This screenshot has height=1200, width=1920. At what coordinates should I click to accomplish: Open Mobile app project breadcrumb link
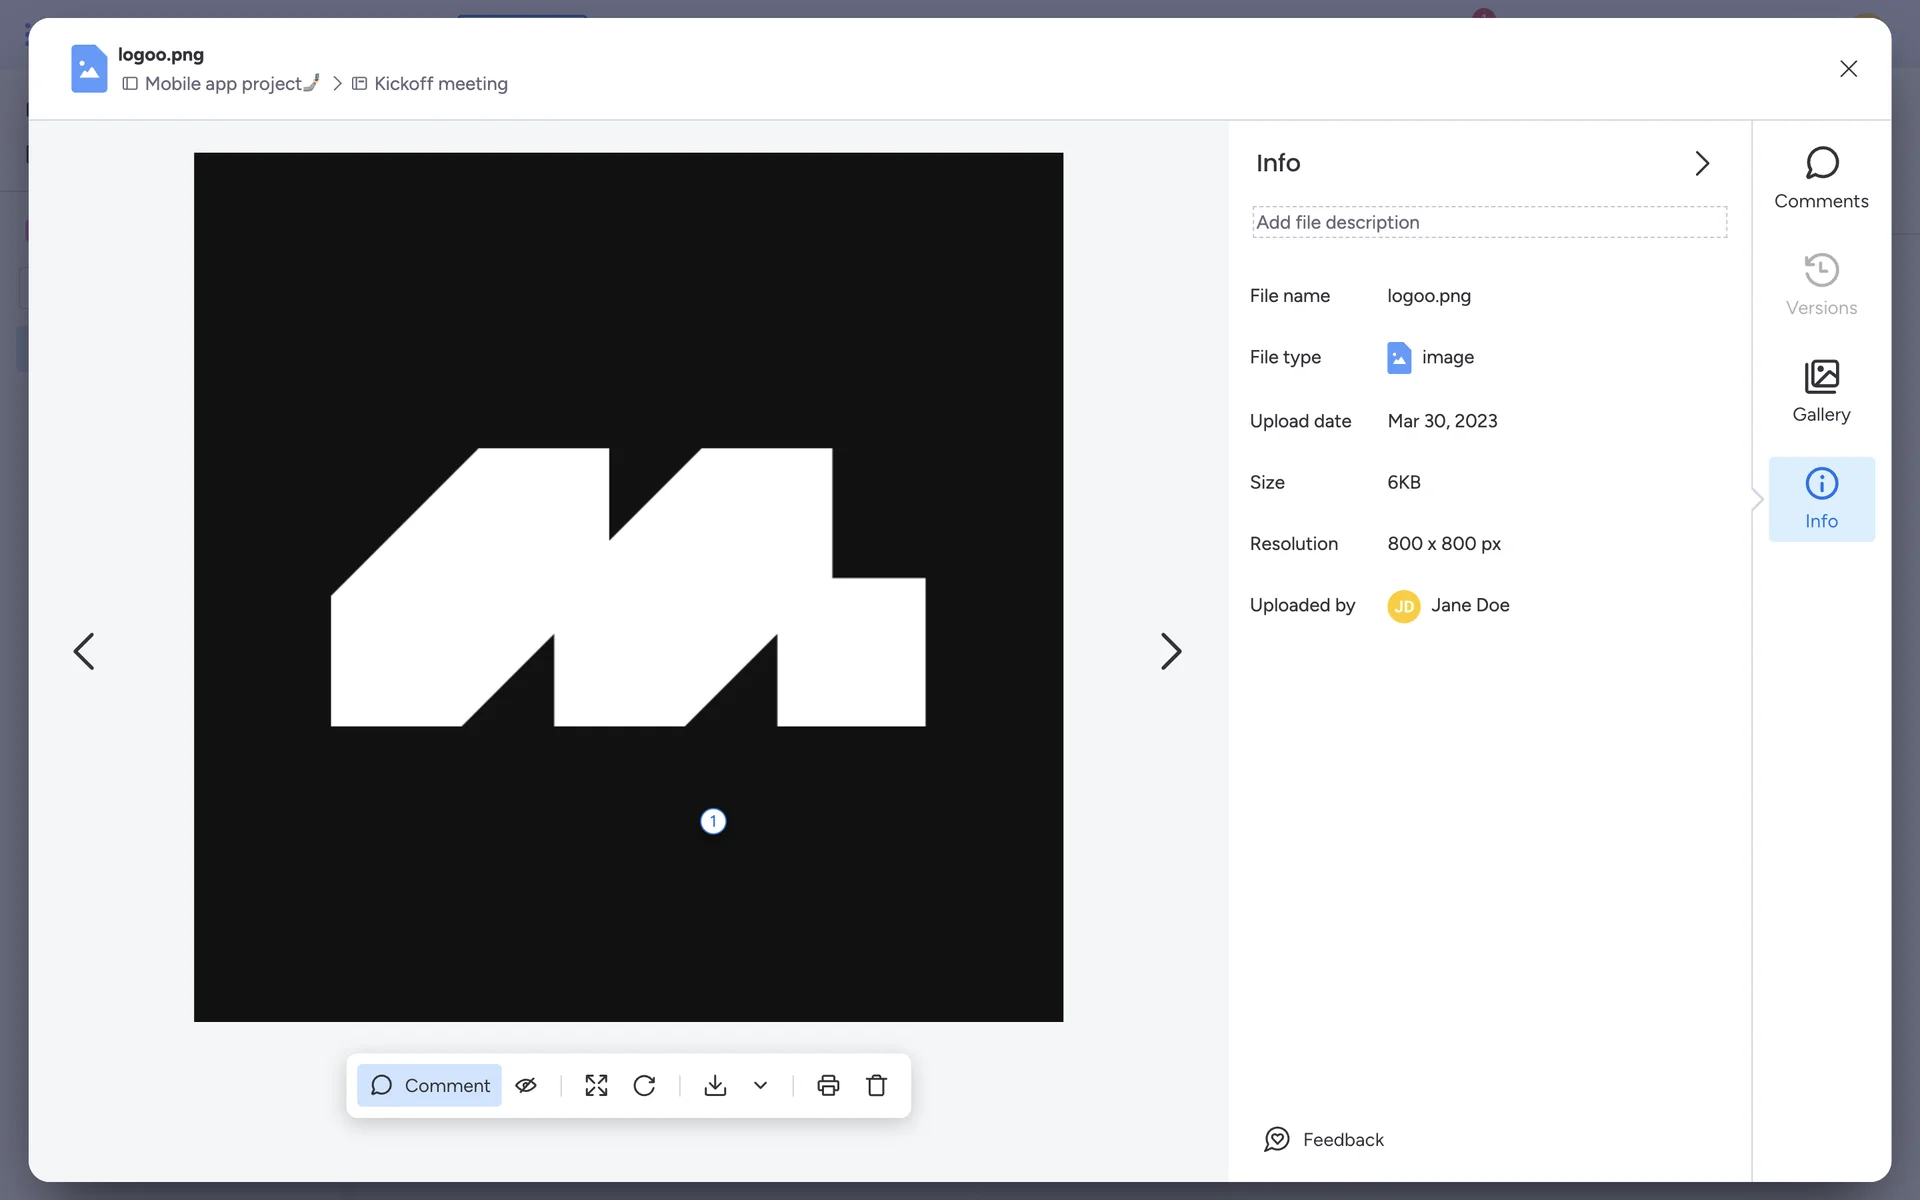(x=223, y=84)
